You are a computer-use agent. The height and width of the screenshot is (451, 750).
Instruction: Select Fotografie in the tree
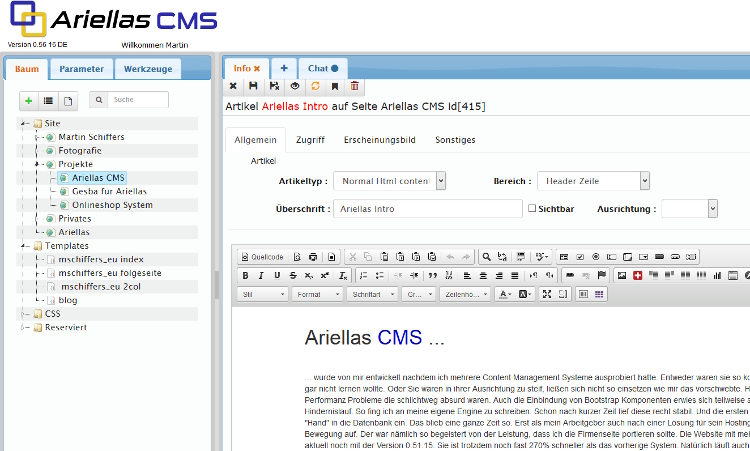coord(80,151)
